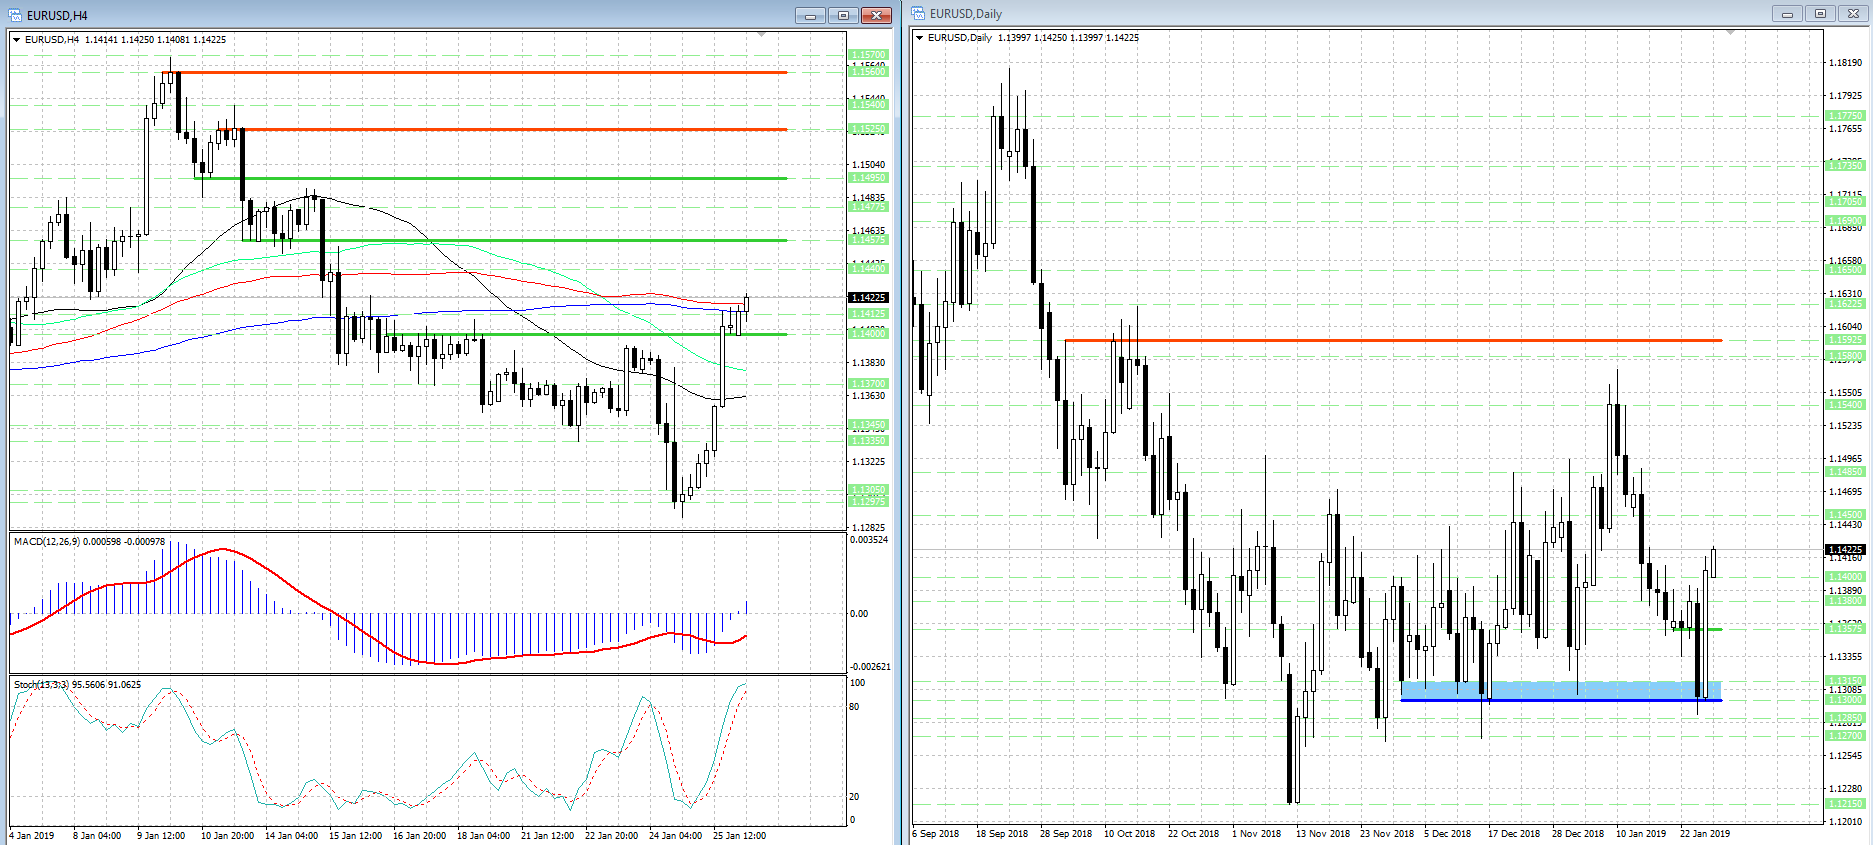Close the EURUSD,H4 chart window
The image size is (1873, 845).
tap(876, 15)
